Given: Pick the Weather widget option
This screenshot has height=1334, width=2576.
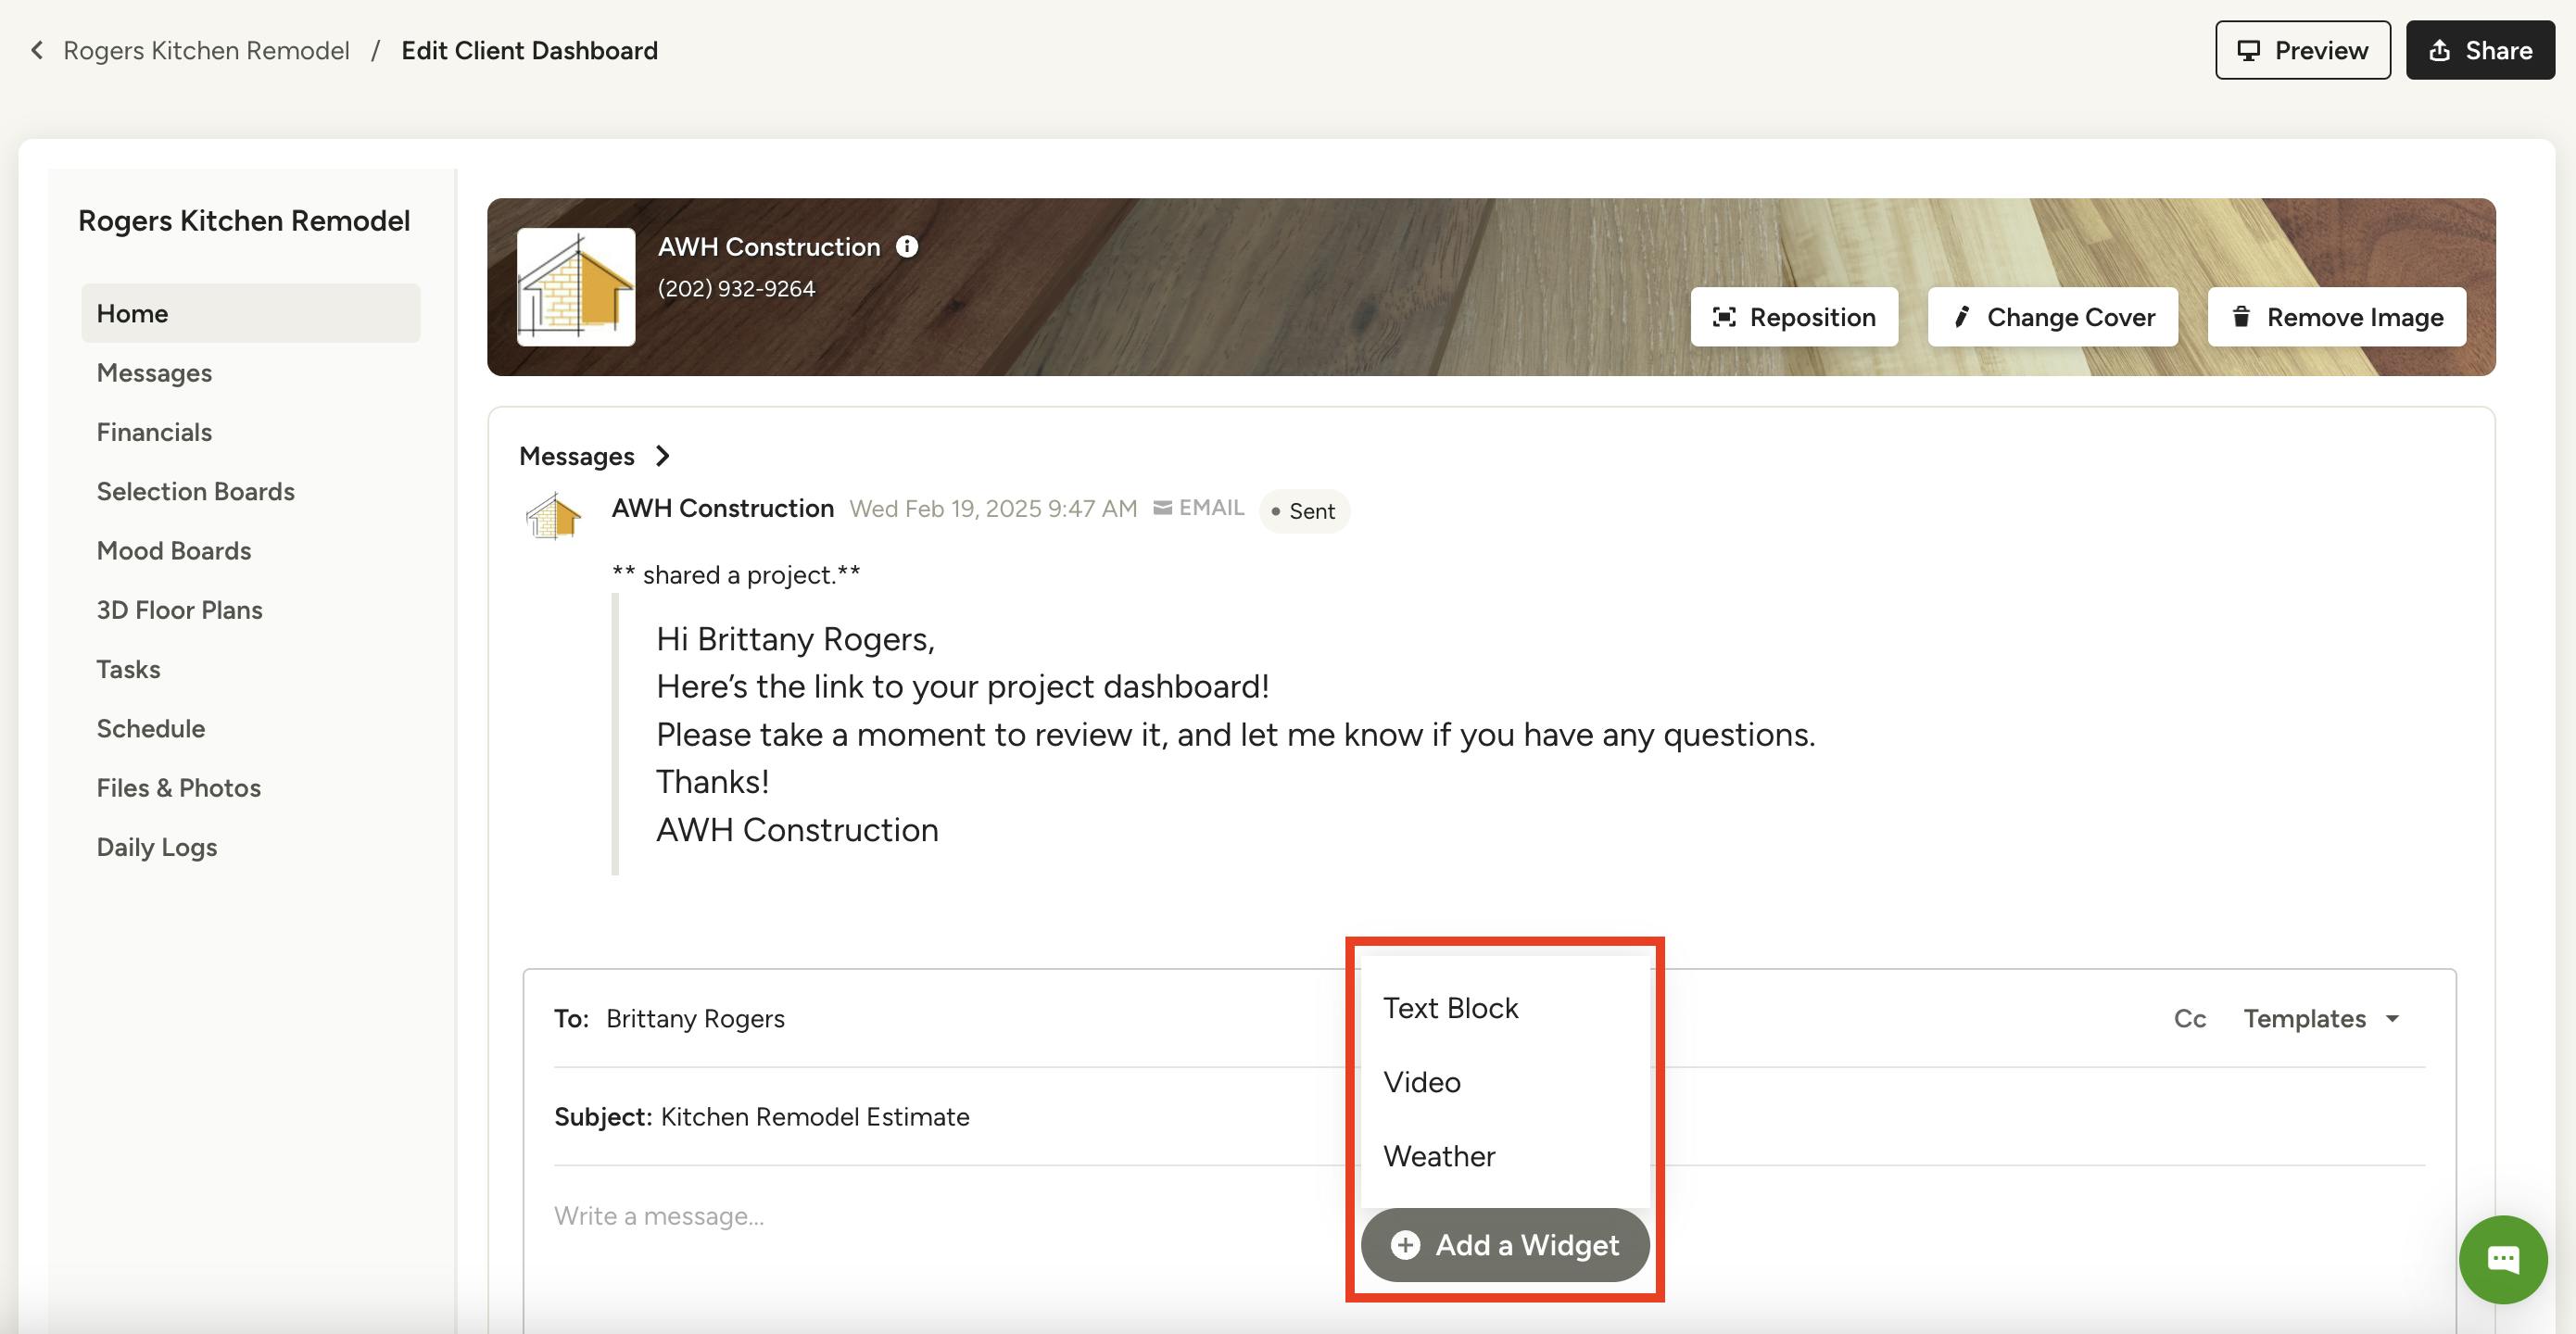Looking at the screenshot, I should pos(1438,1156).
